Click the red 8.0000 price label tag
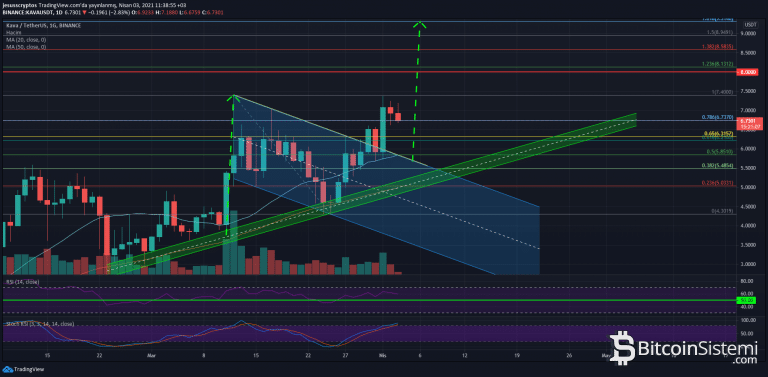768x377 pixels. tap(747, 72)
